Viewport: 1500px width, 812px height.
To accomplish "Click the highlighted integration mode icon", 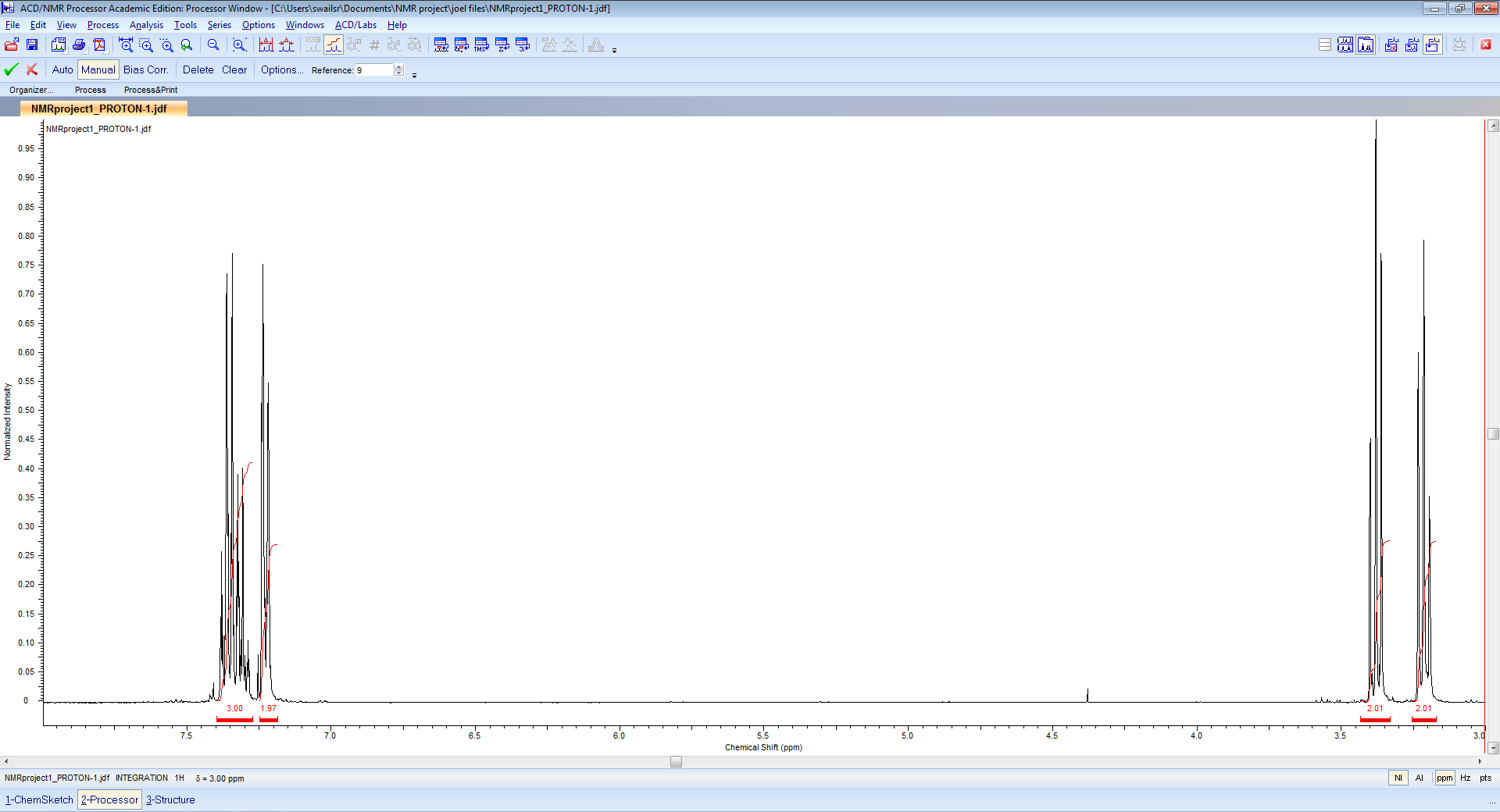I will [x=334, y=45].
